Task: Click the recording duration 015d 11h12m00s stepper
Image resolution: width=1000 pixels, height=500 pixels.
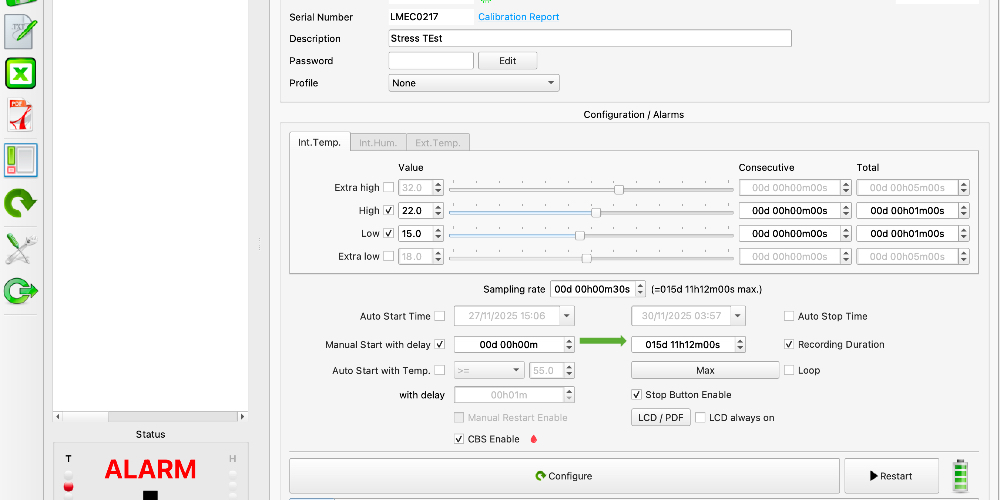Action: point(740,344)
